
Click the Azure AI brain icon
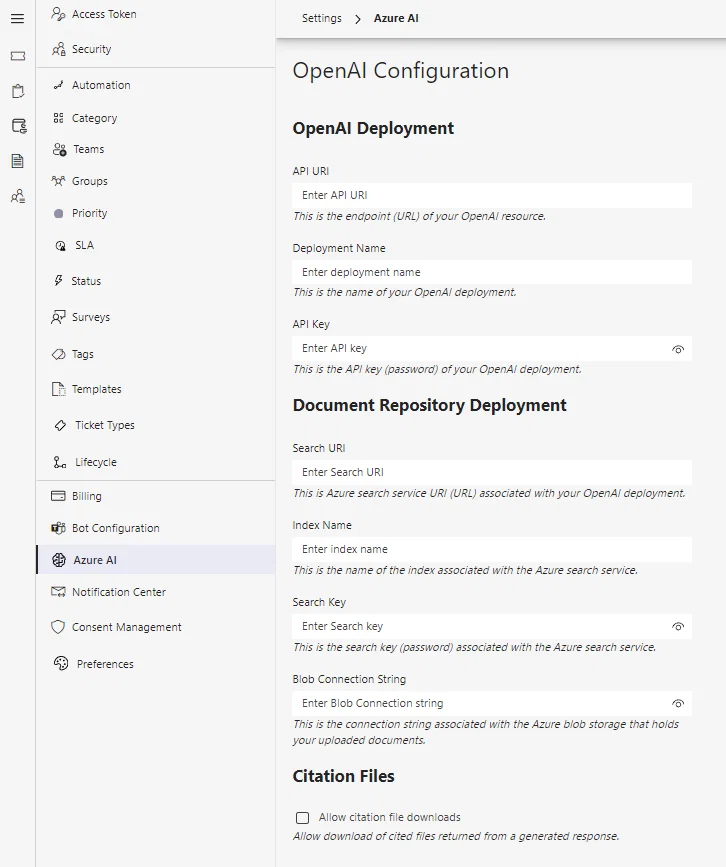59,560
